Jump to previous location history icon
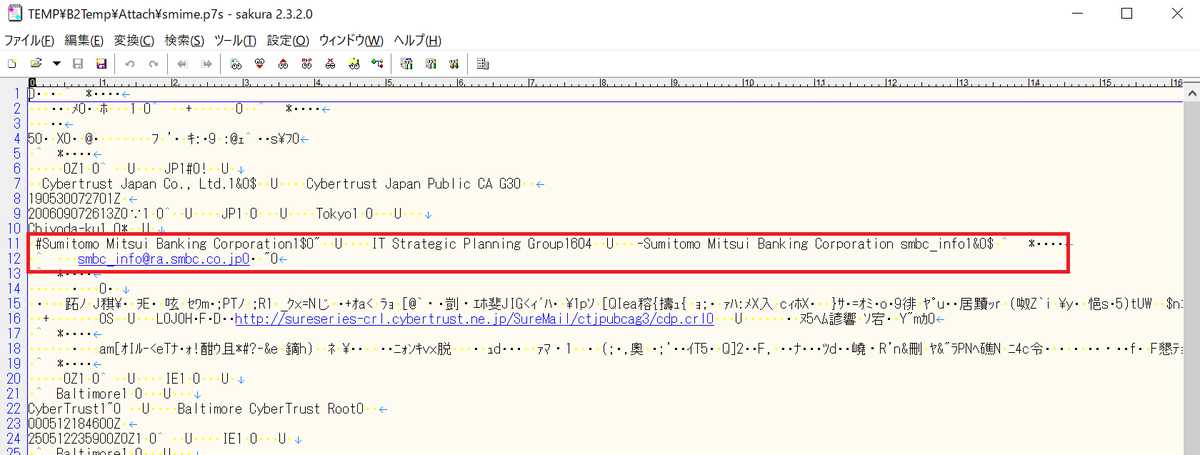 (182, 63)
